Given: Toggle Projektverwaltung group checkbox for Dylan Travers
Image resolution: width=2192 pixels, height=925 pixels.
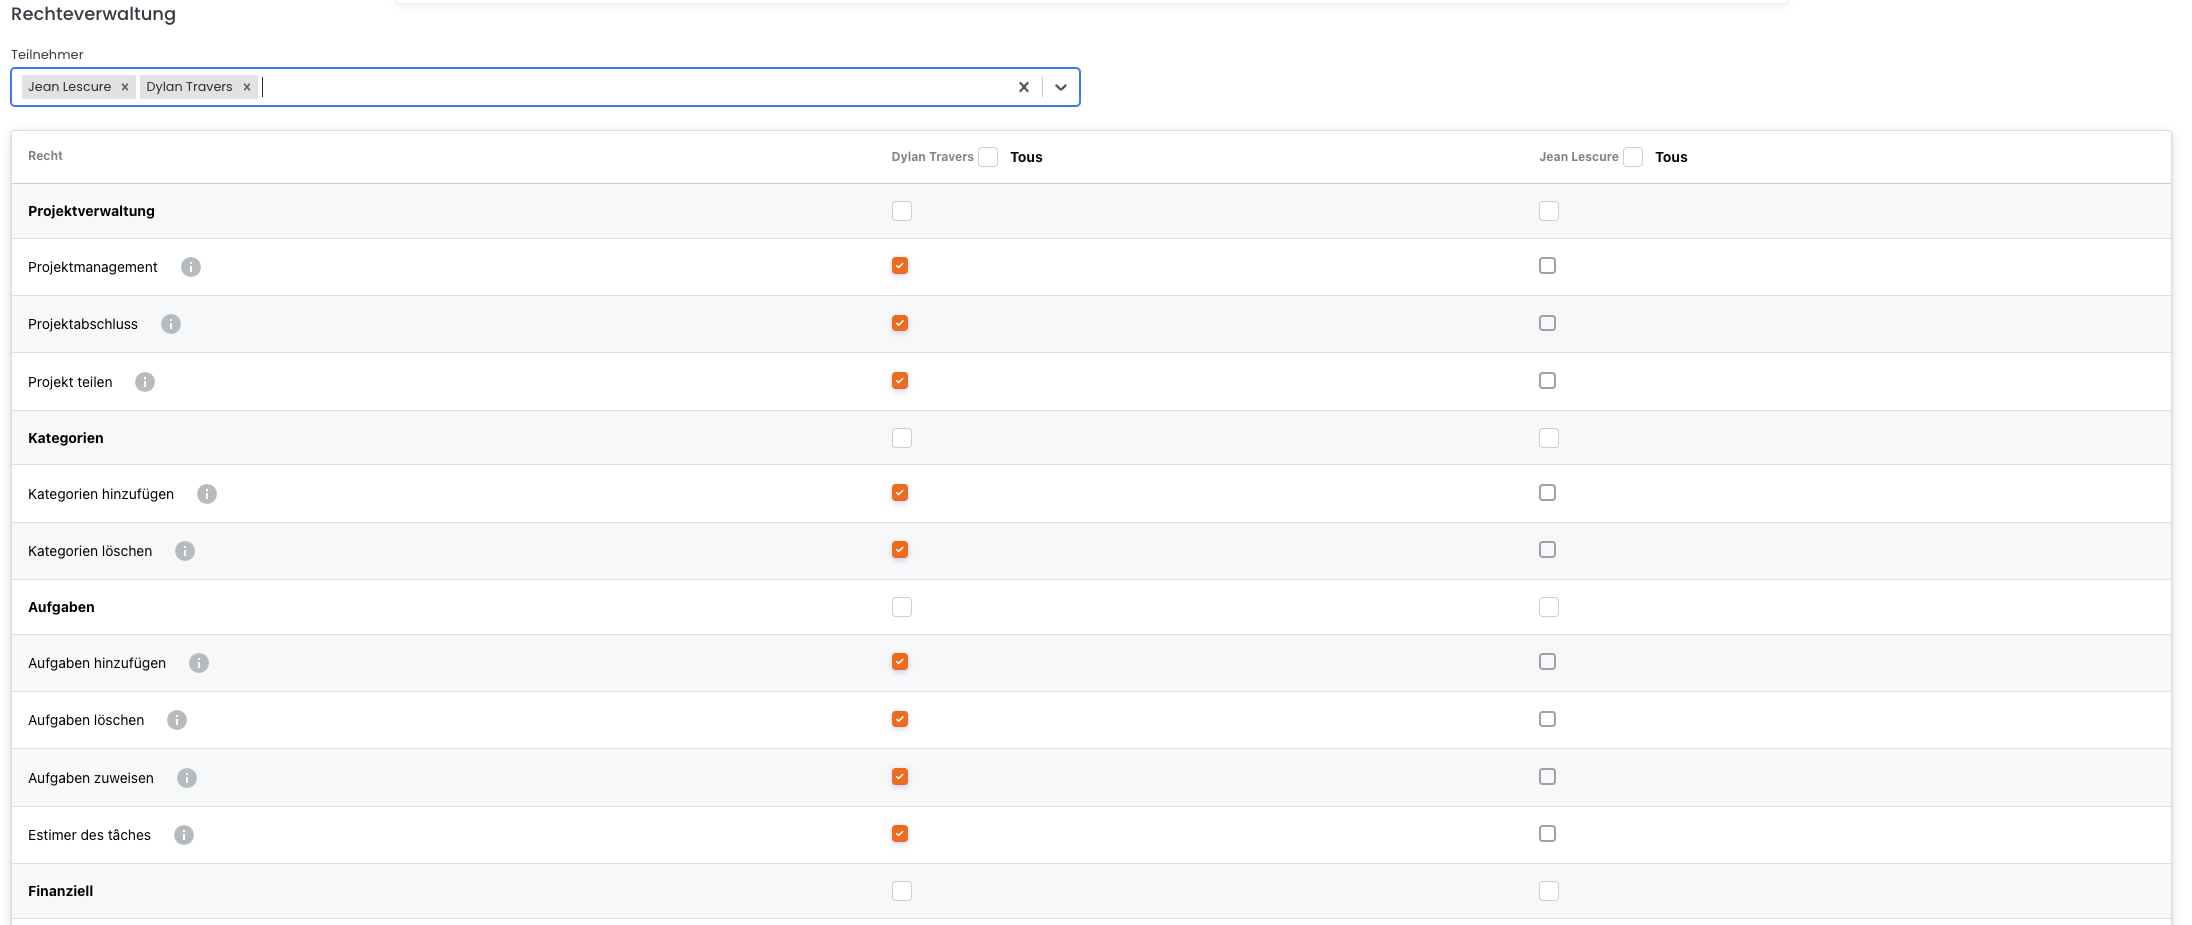Looking at the screenshot, I should [902, 211].
